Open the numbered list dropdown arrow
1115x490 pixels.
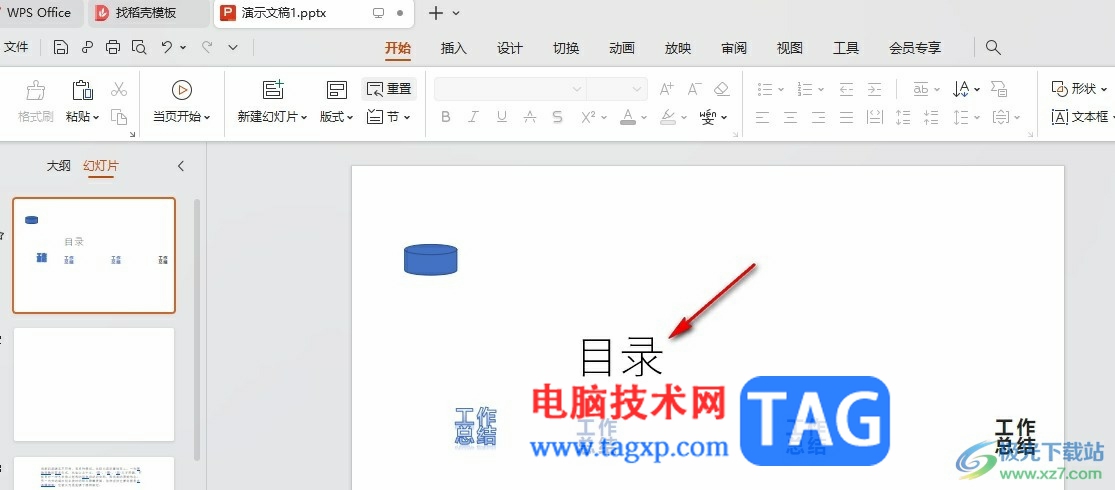pyautogui.click(x=821, y=90)
